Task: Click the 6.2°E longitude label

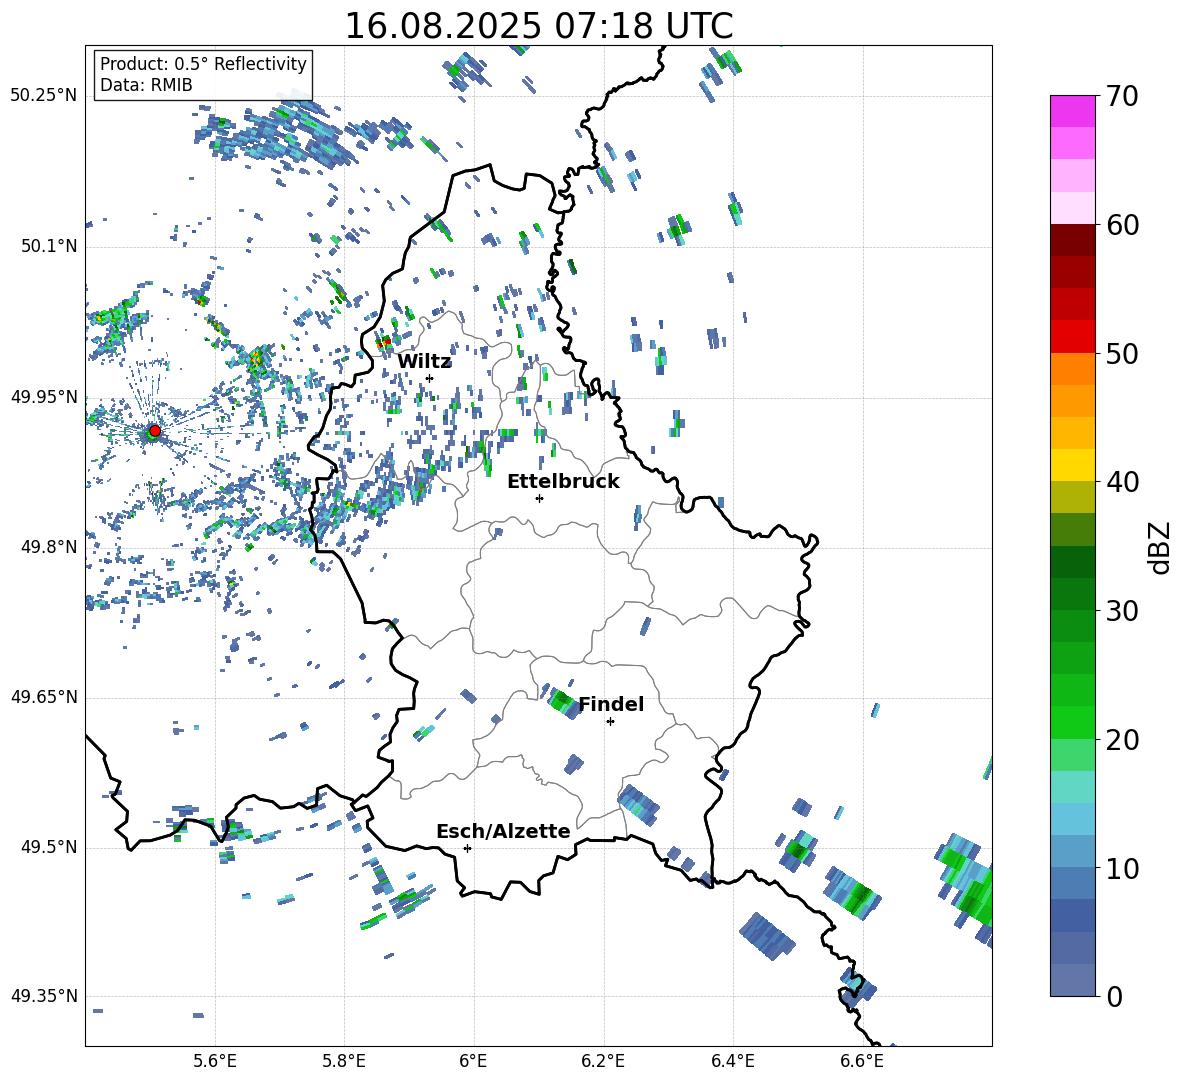Action: click(603, 1061)
